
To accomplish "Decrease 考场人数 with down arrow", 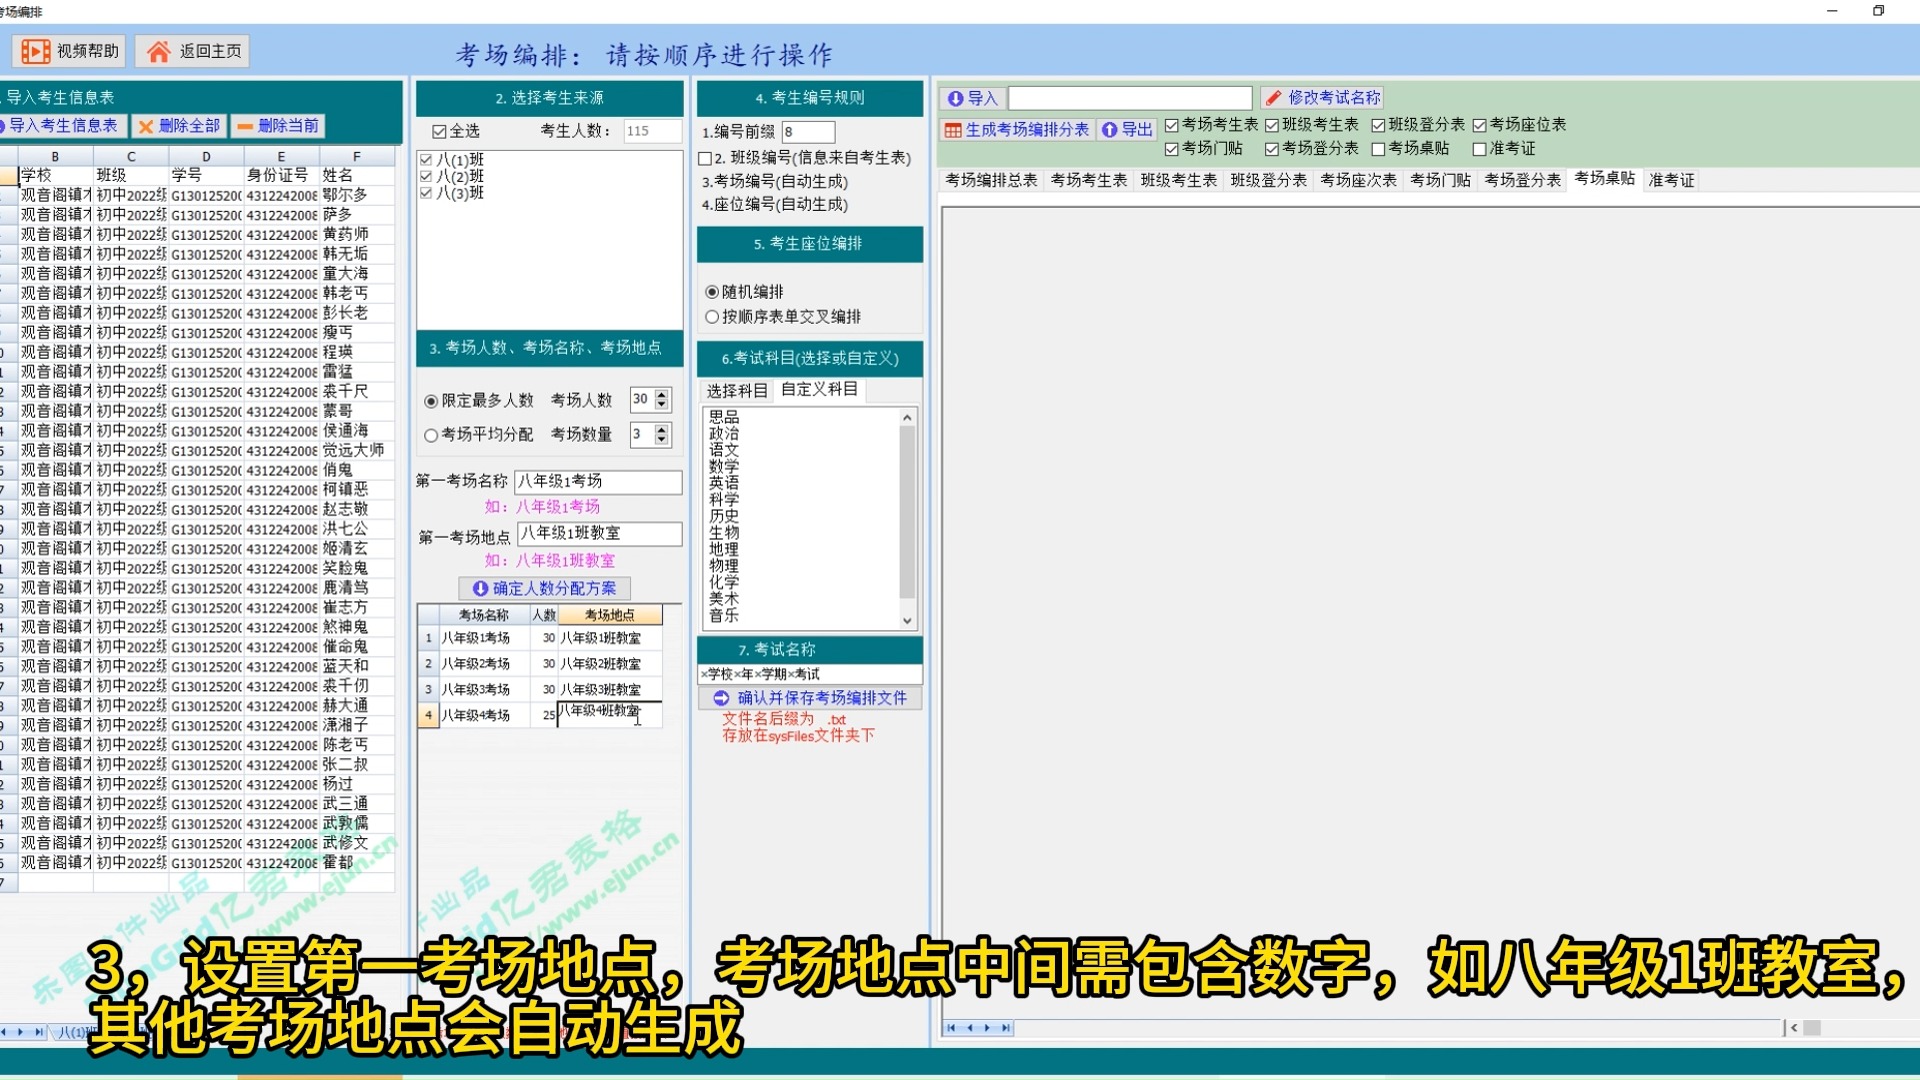I will point(661,406).
